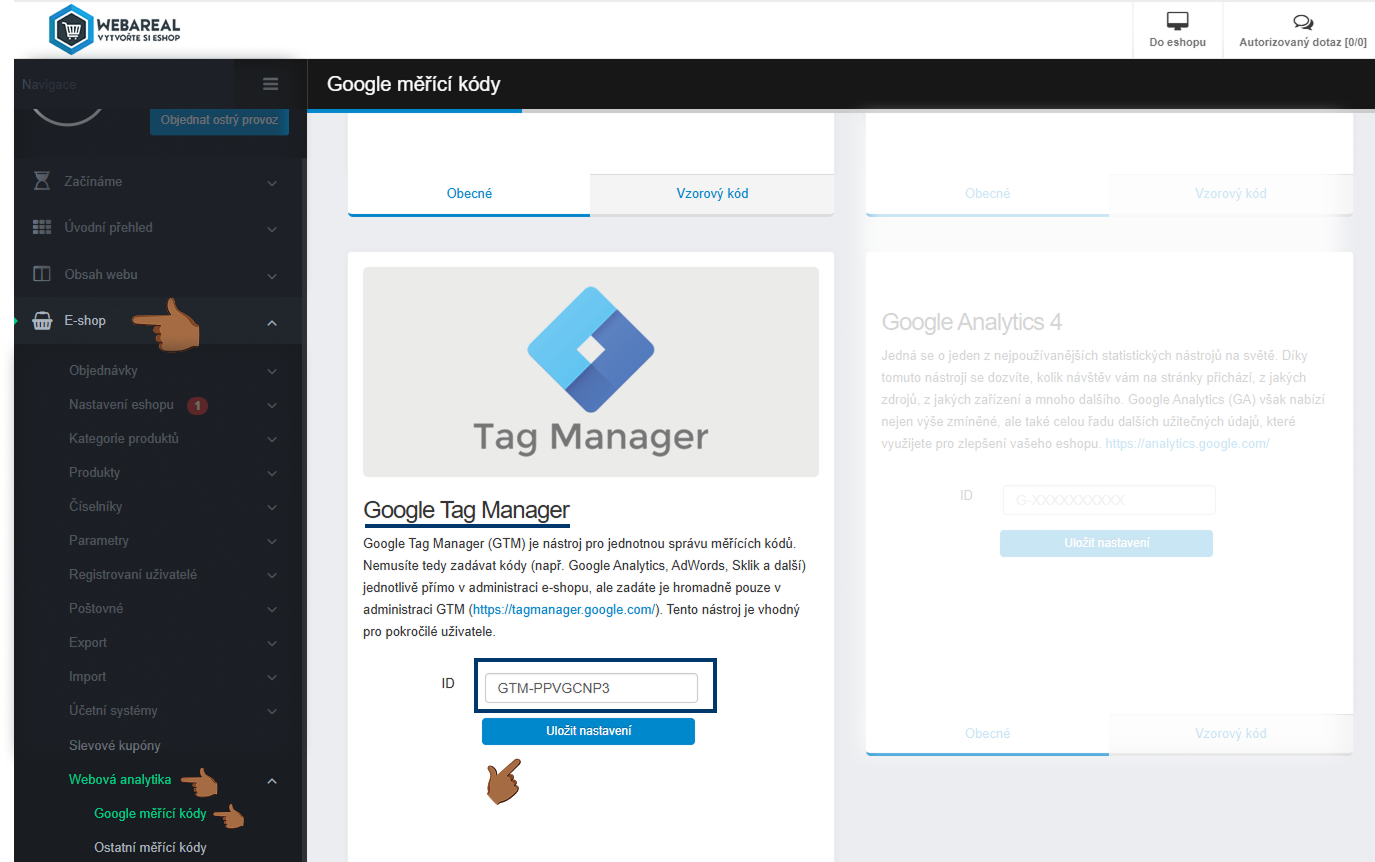Expand Nastavení eshopu submenu
Viewport: 1375px width, 862px height.
[271, 406]
